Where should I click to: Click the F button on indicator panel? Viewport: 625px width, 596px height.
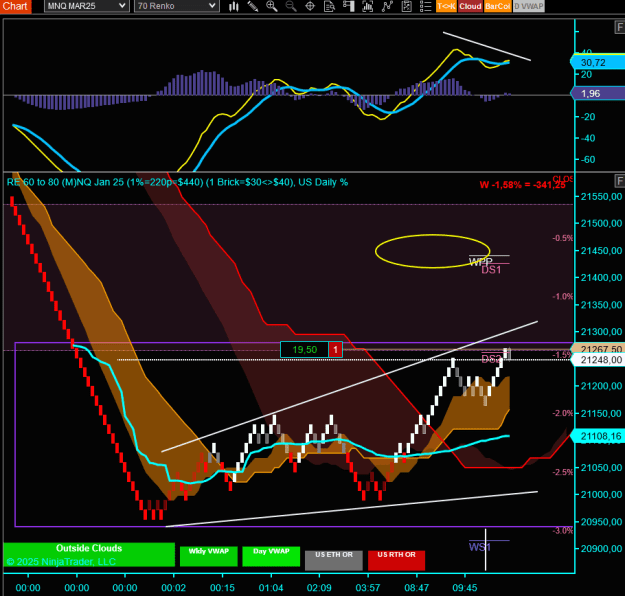tap(619, 27)
